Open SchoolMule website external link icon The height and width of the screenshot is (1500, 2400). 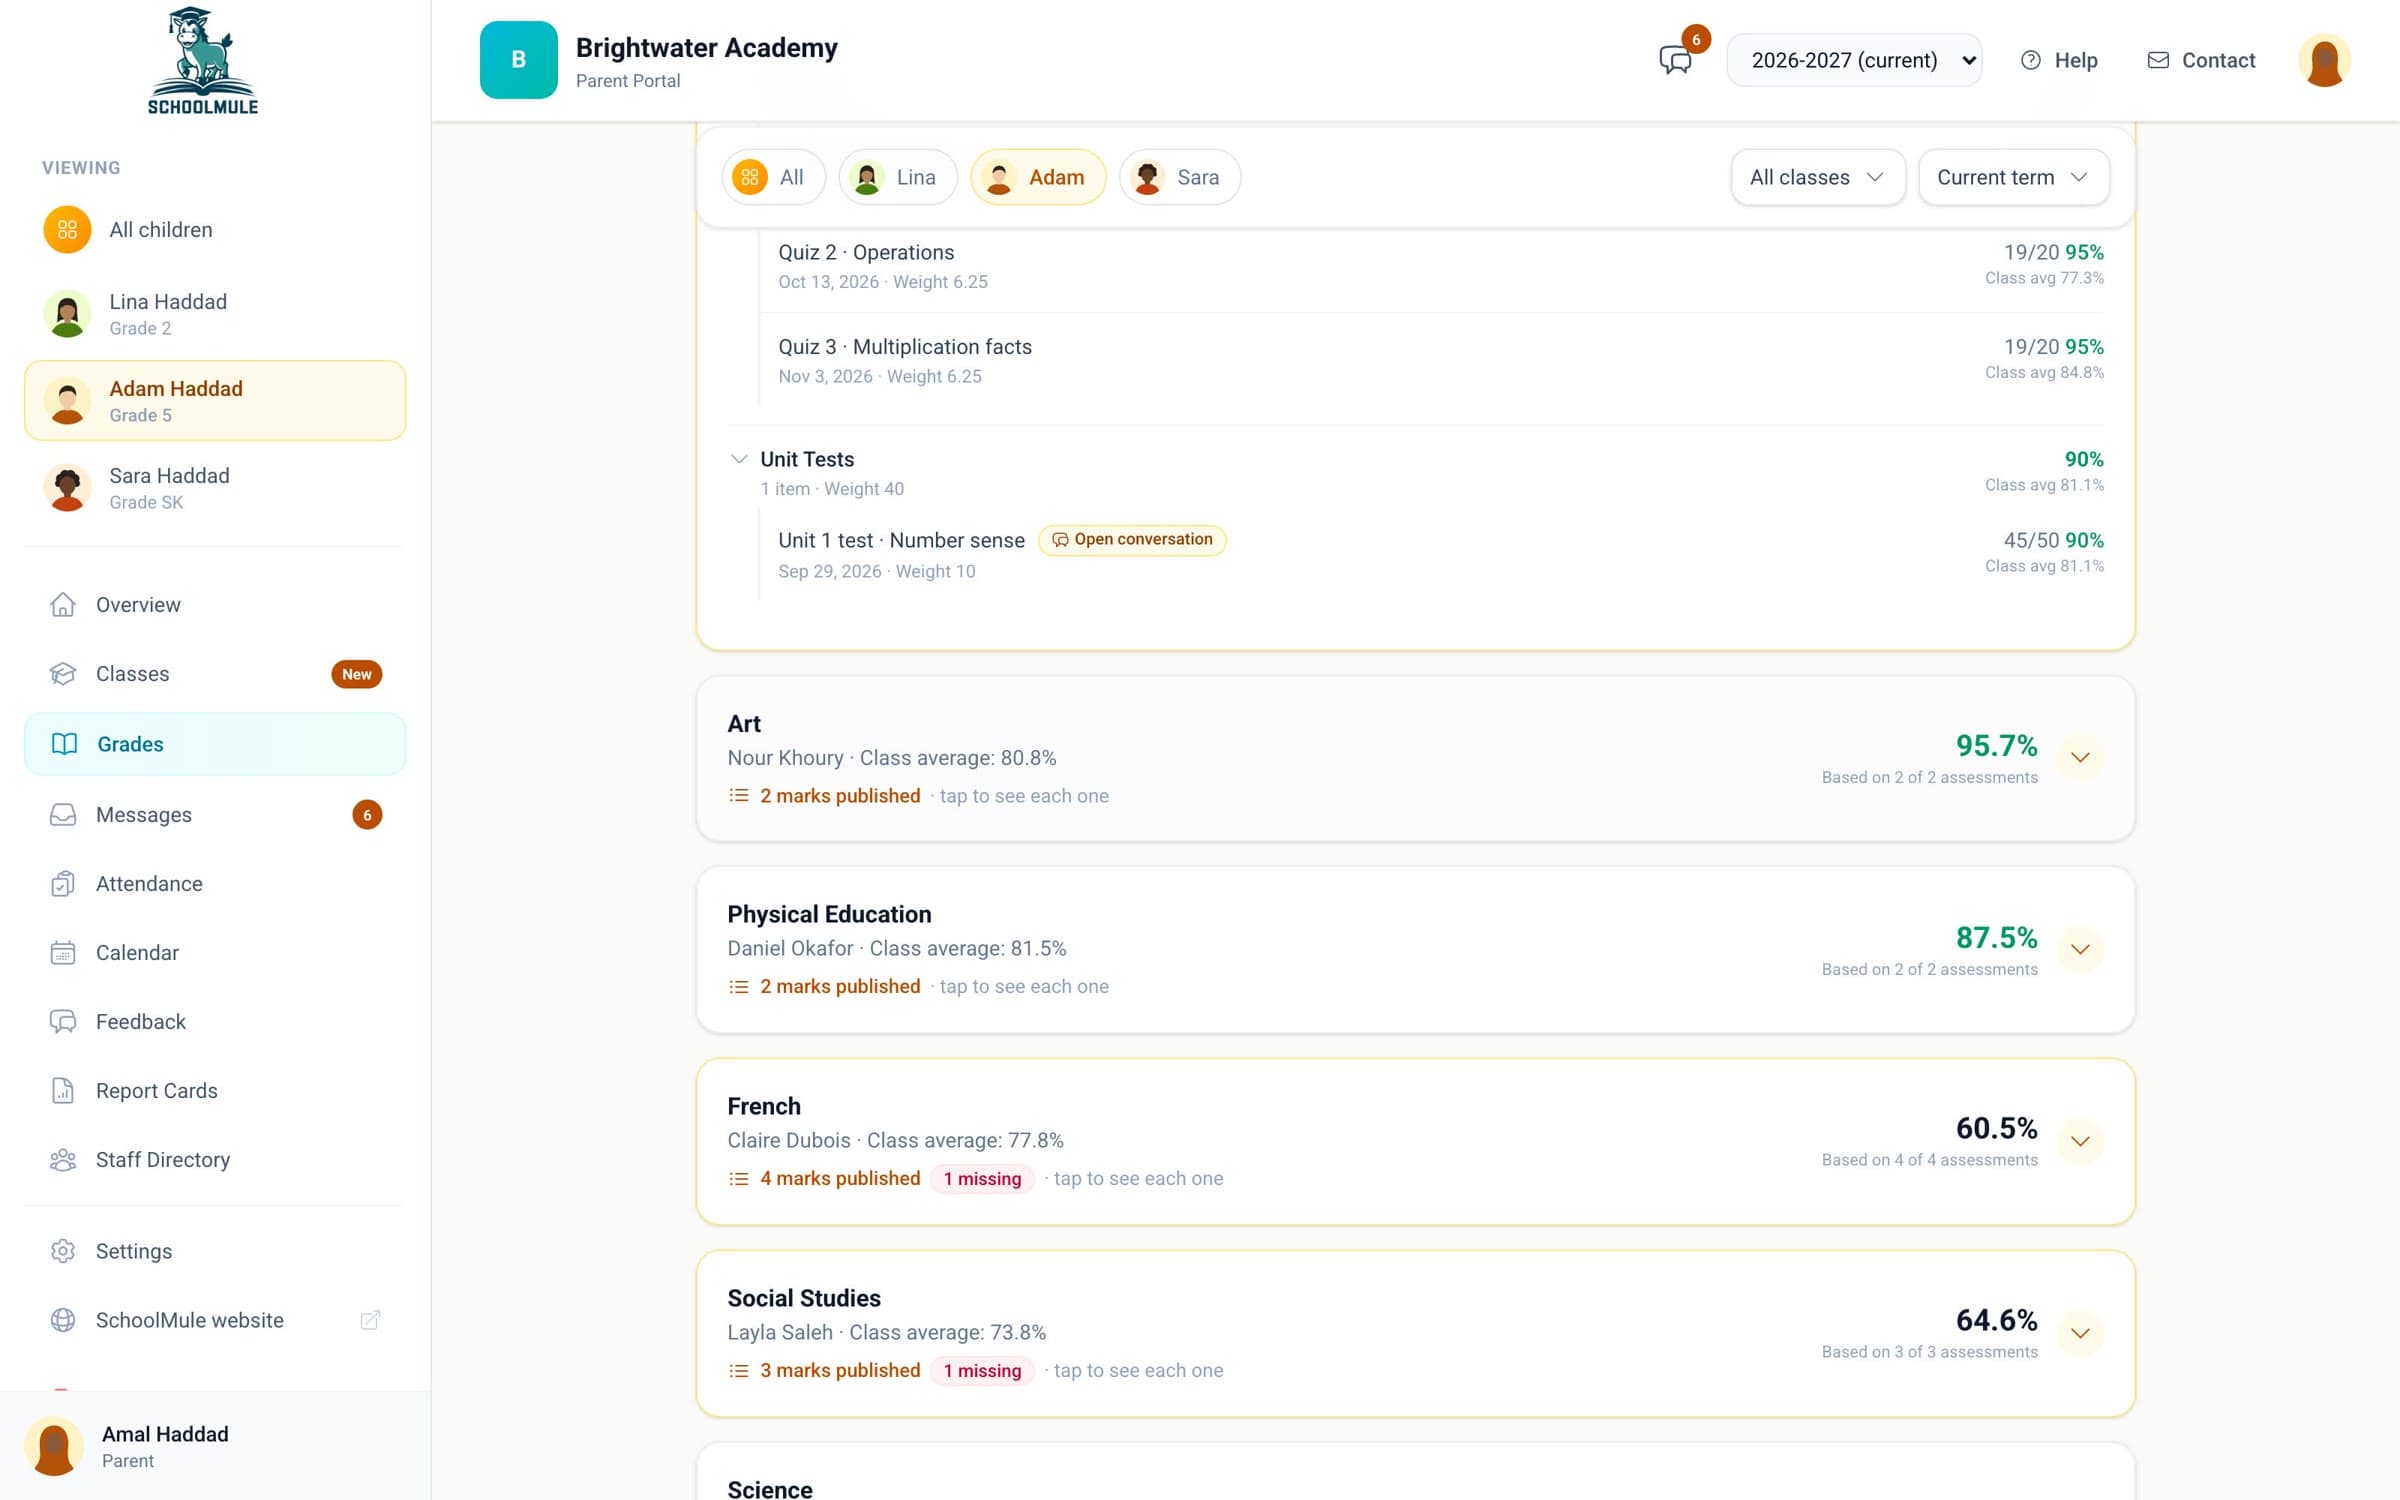coord(370,1320)
